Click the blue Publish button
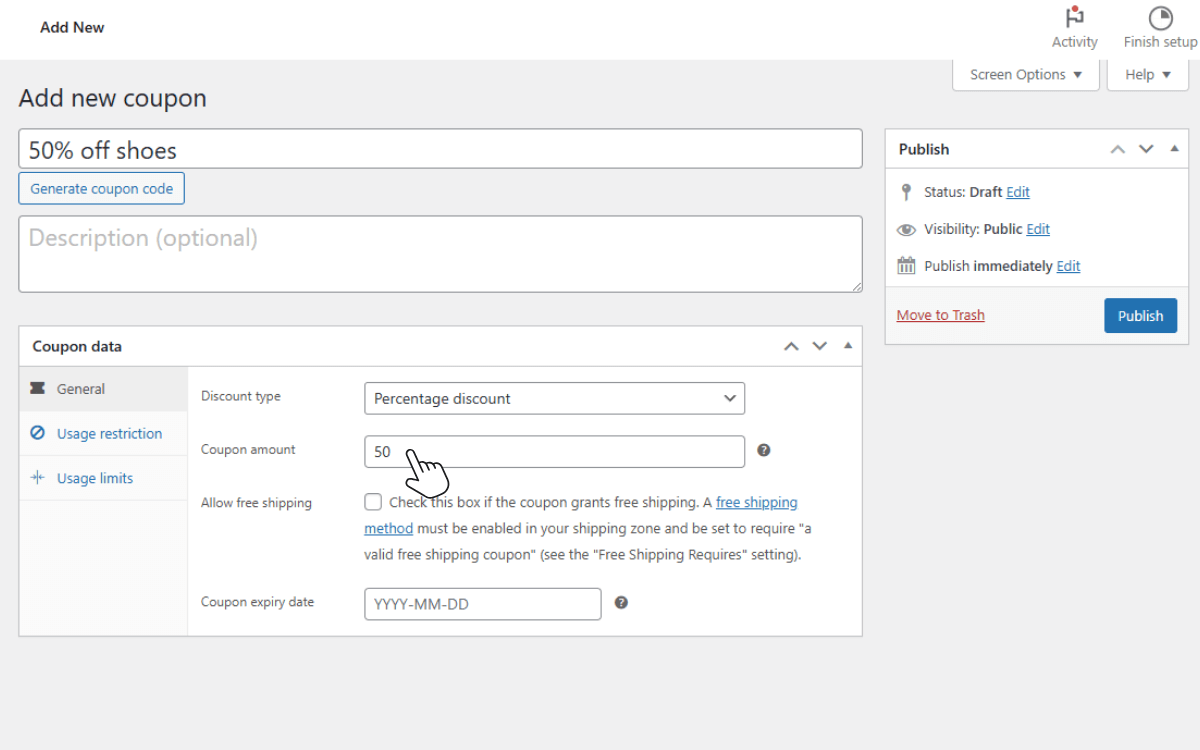The image size is (1200, 750). point(1140,315)
